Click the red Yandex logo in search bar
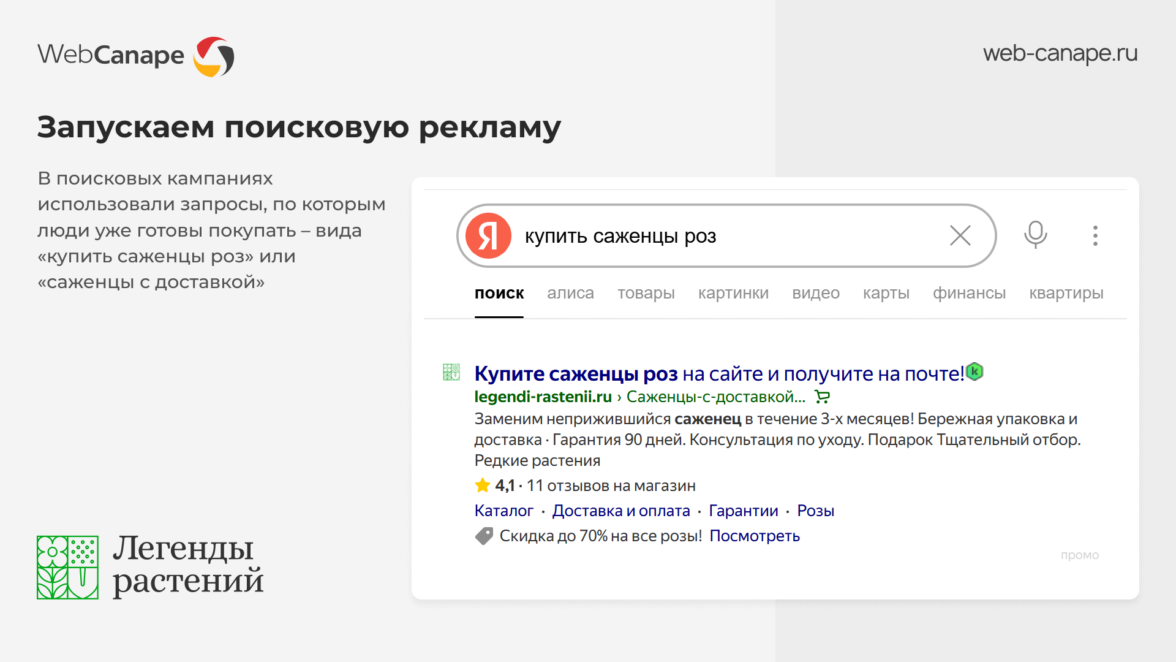This screenshot has height=662, width=1176. point(488,236)
